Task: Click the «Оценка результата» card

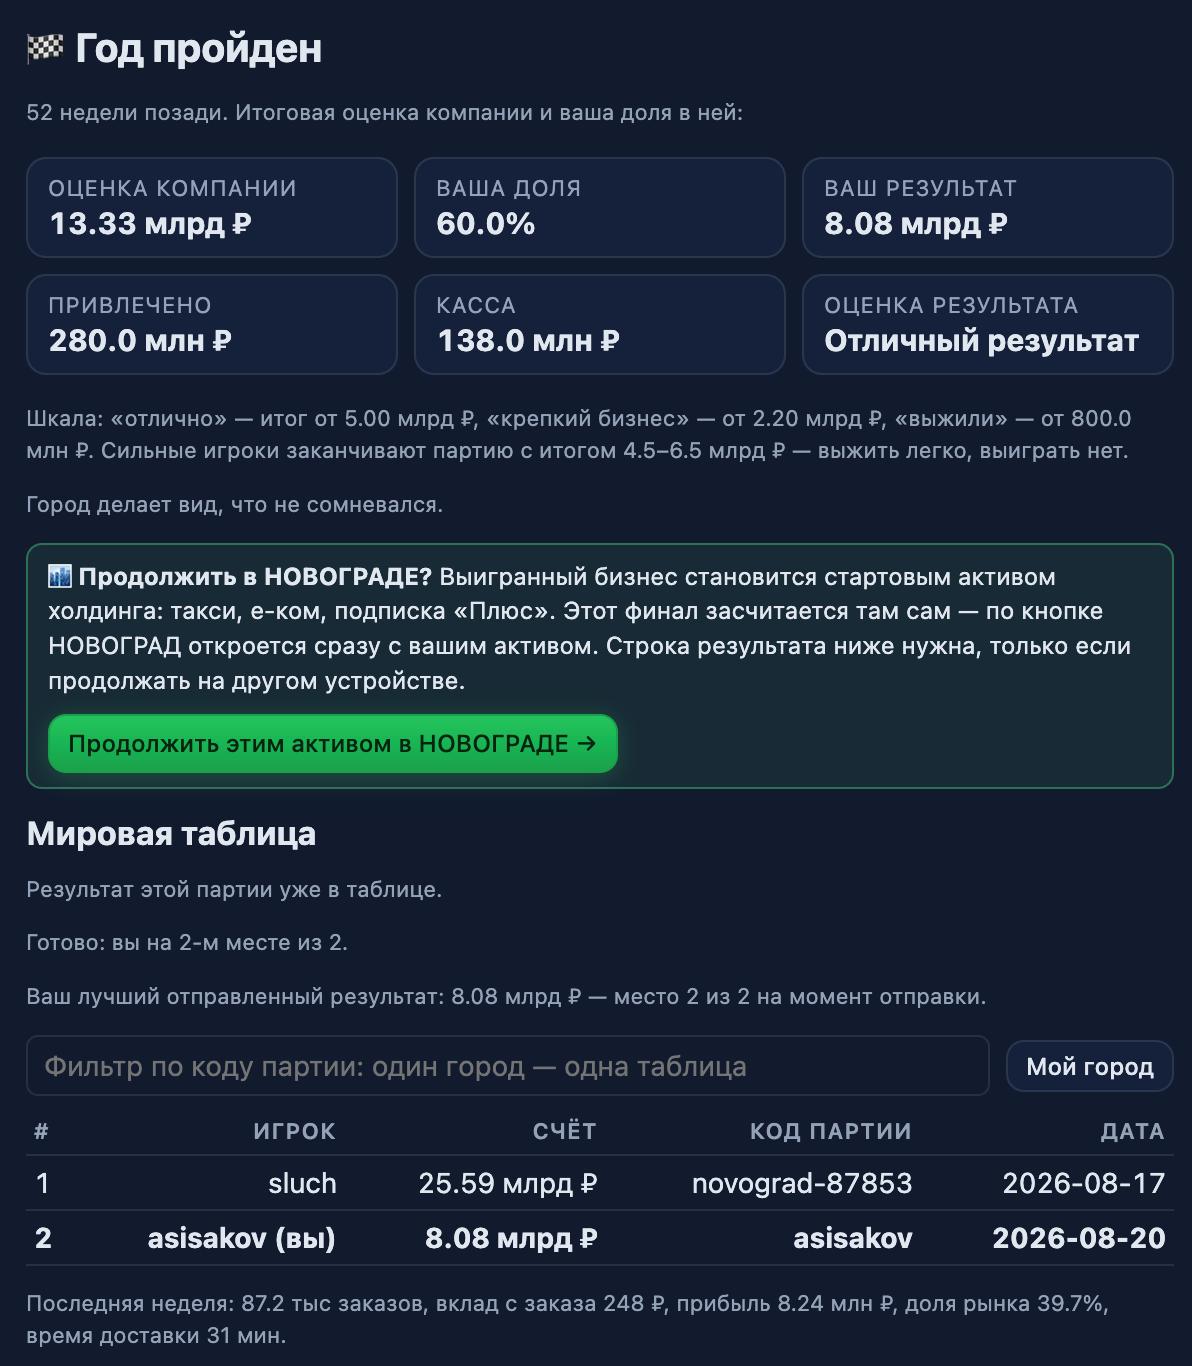Action: 988,324
